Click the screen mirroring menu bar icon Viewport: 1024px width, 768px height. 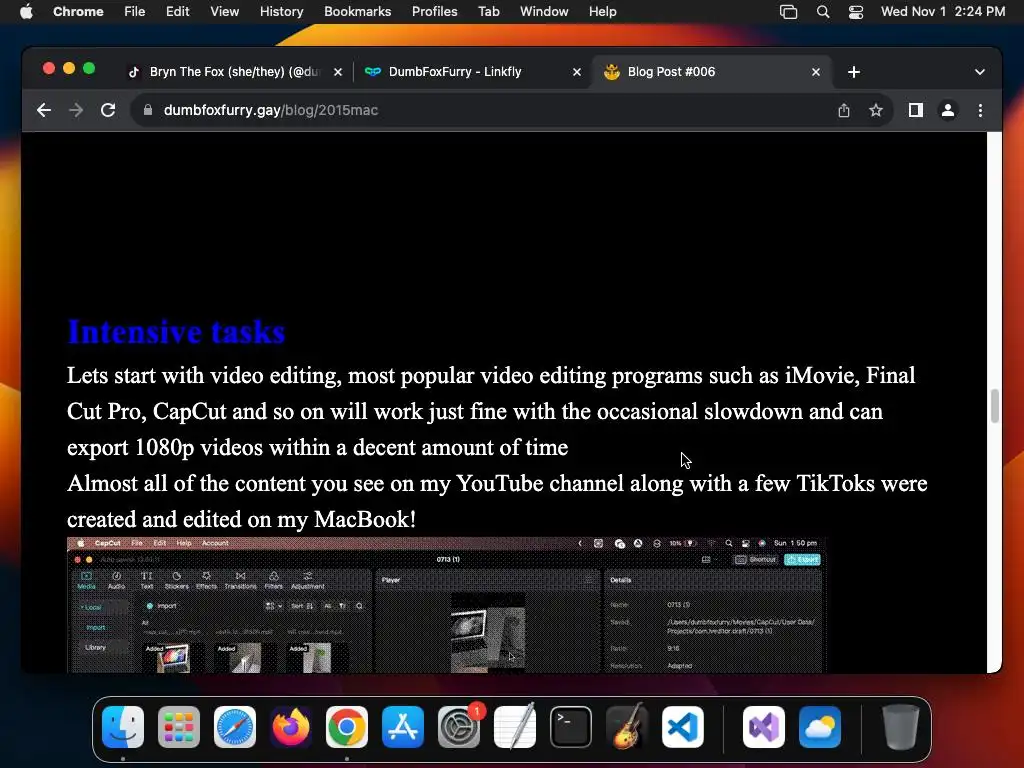coord(788,12)
